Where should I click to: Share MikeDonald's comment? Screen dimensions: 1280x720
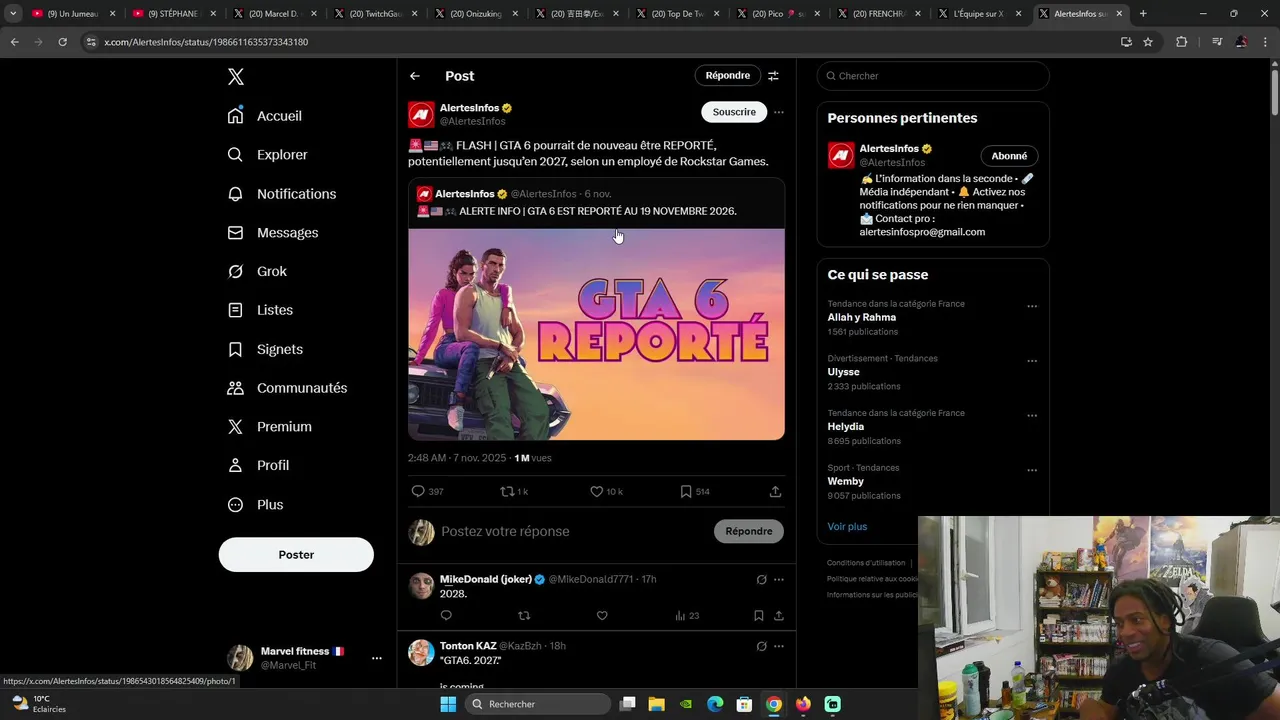(x=778, y=616)
